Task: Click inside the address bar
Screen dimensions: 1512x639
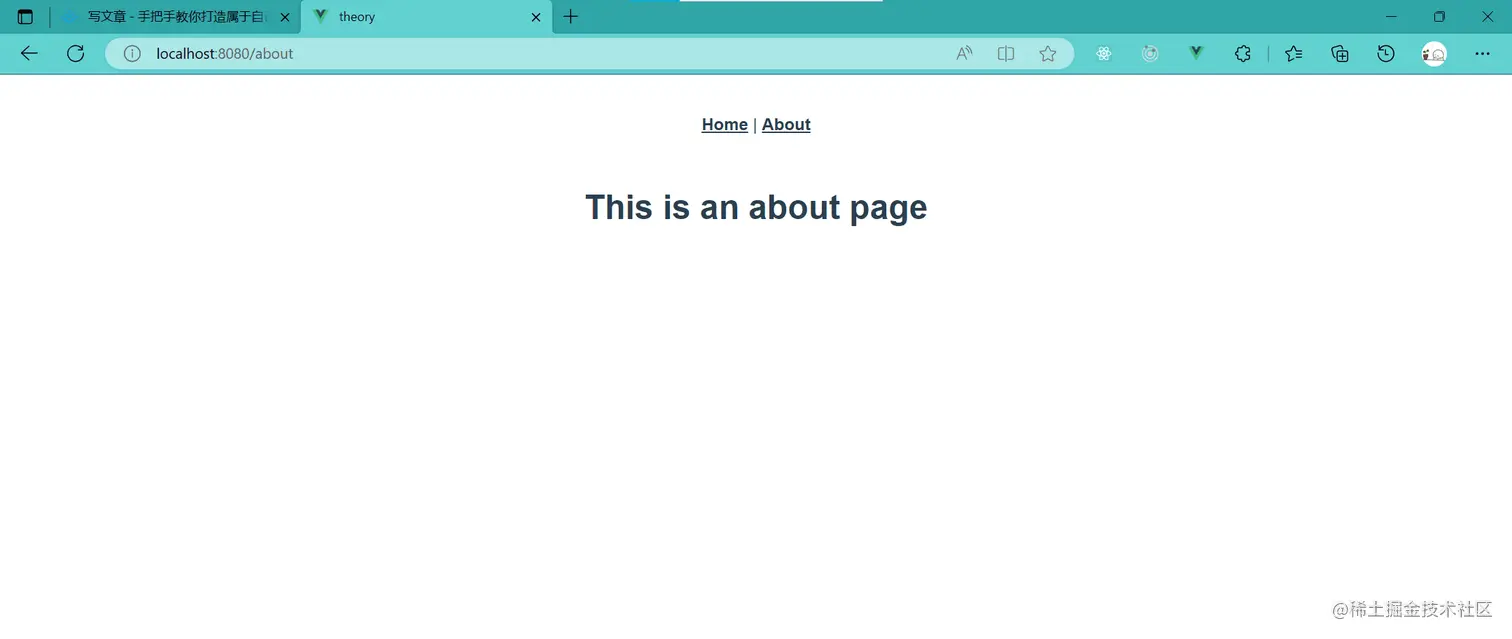Action: 400,53
